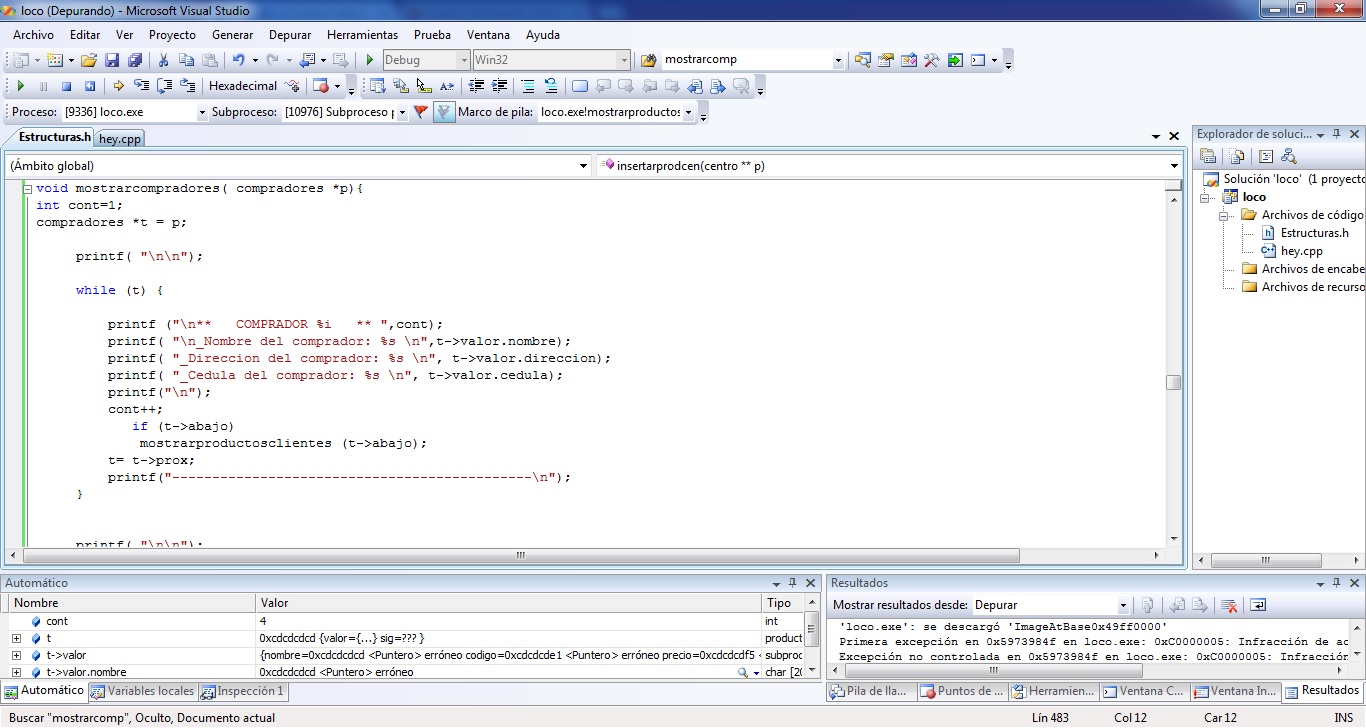1366x728 pixels.
Task: Open Mostrar resultados desde Depurar dropdown
Action: (x=1123, y=606)
